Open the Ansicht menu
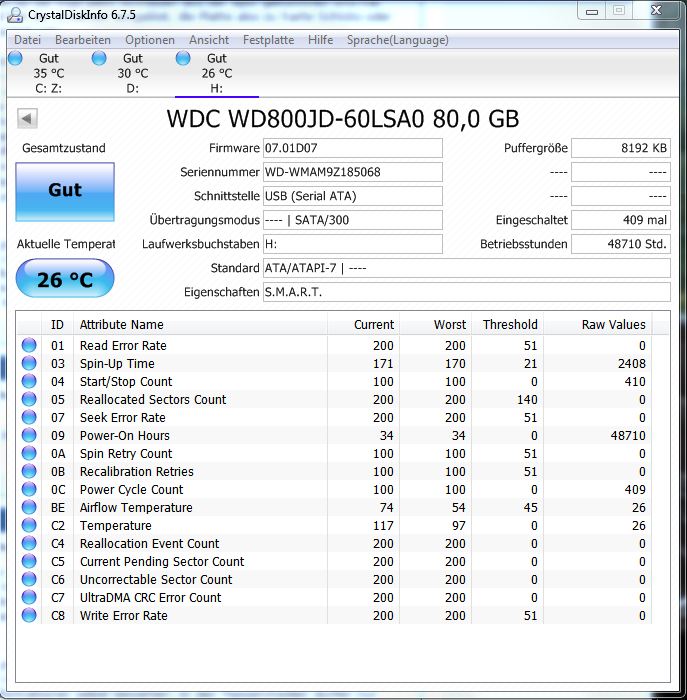 [208, 40]
